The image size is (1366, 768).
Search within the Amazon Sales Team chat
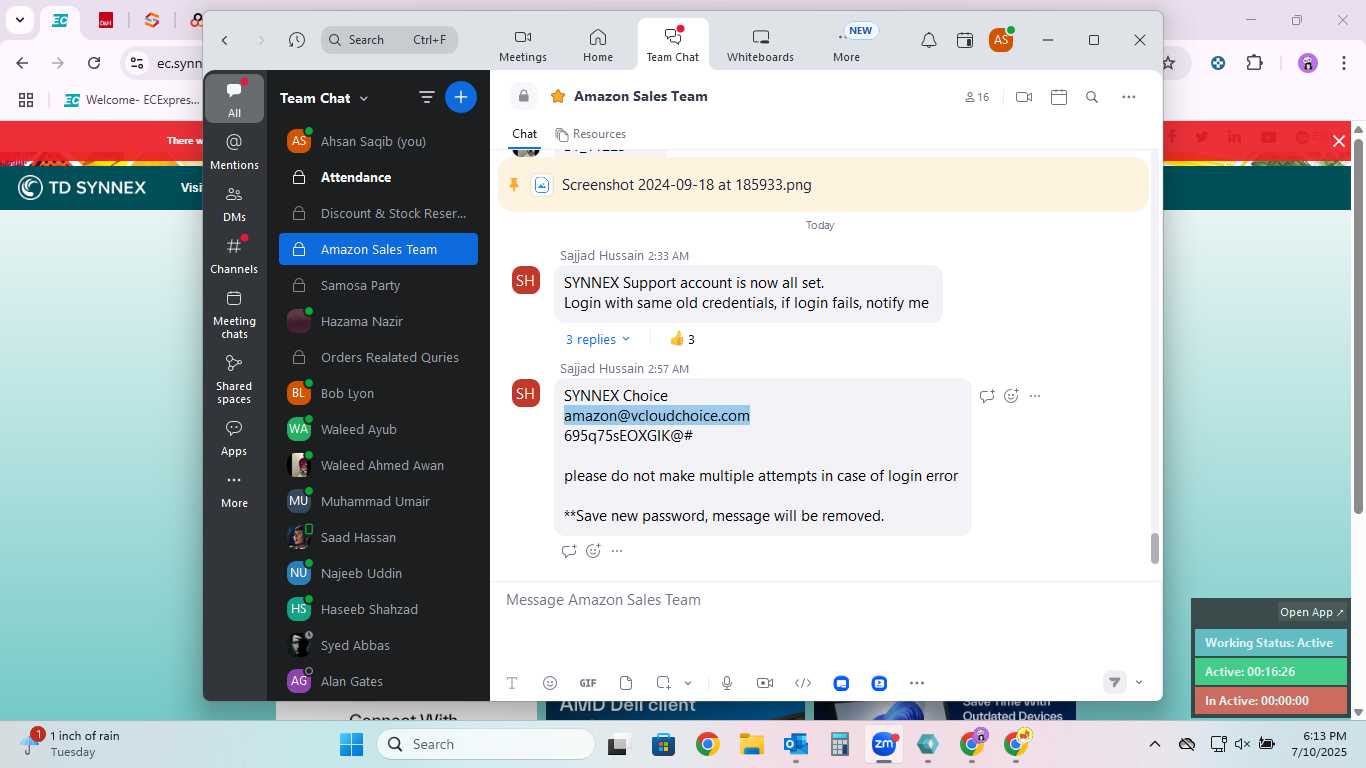[1092, 97]
